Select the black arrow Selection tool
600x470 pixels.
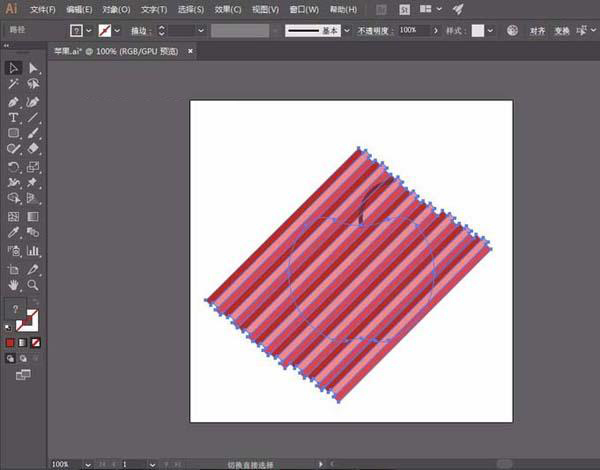(x=14, y=68)
